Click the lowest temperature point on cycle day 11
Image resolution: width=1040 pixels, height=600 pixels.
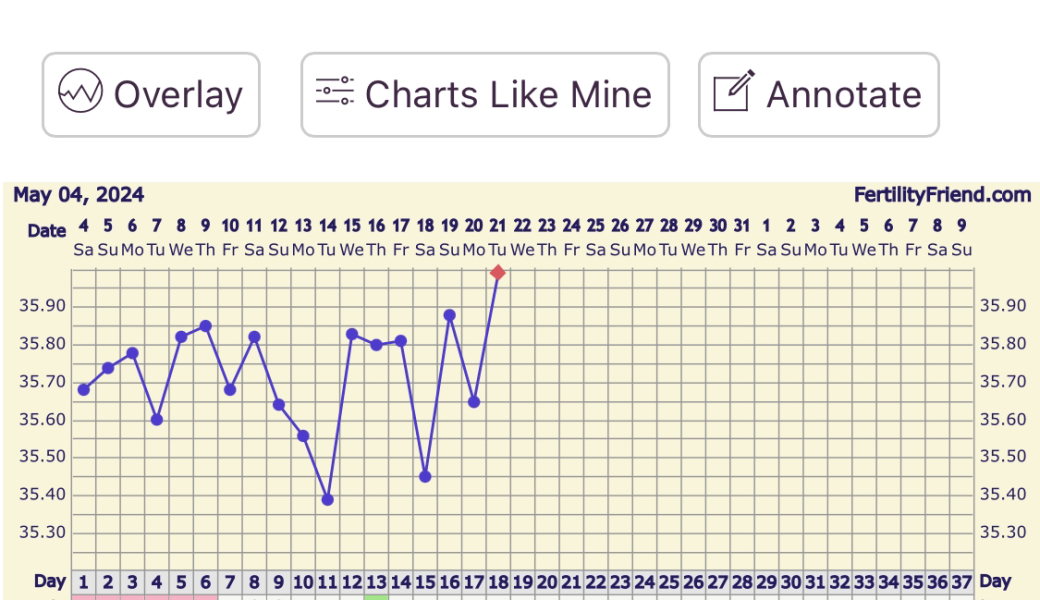(327, 499)
